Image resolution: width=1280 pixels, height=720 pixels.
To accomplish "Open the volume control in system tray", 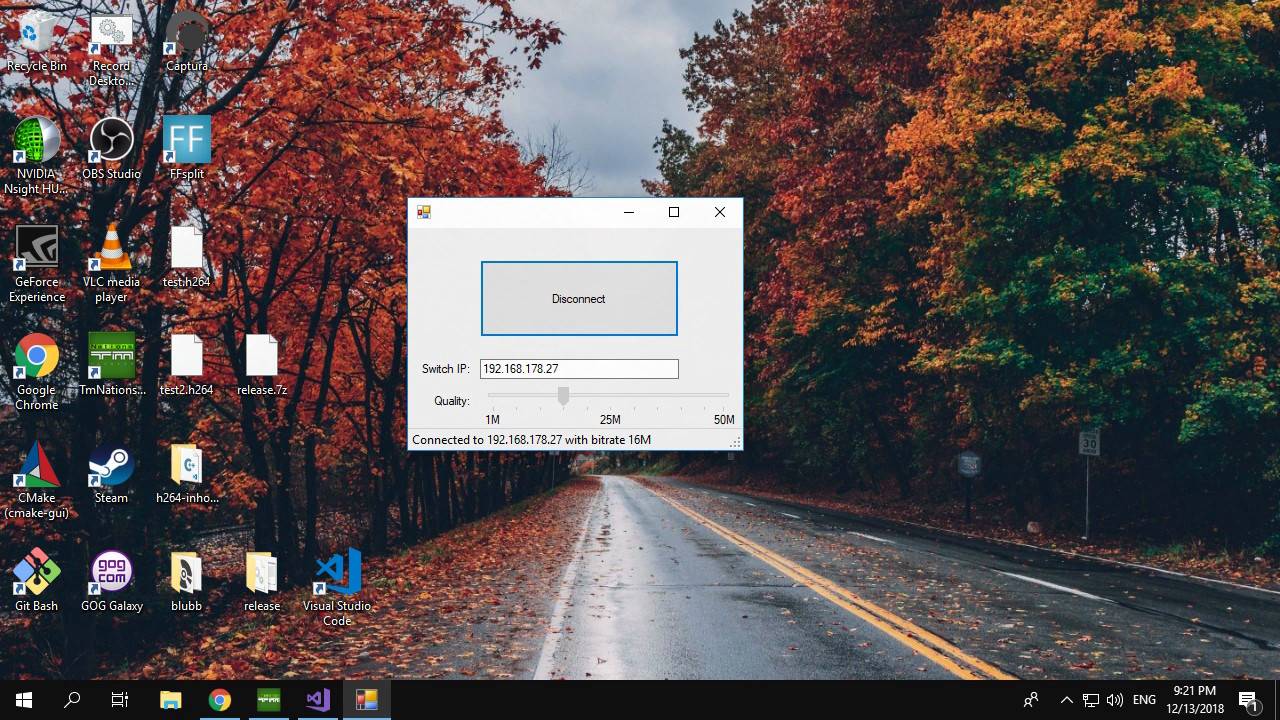I will tap(1115, 700).
